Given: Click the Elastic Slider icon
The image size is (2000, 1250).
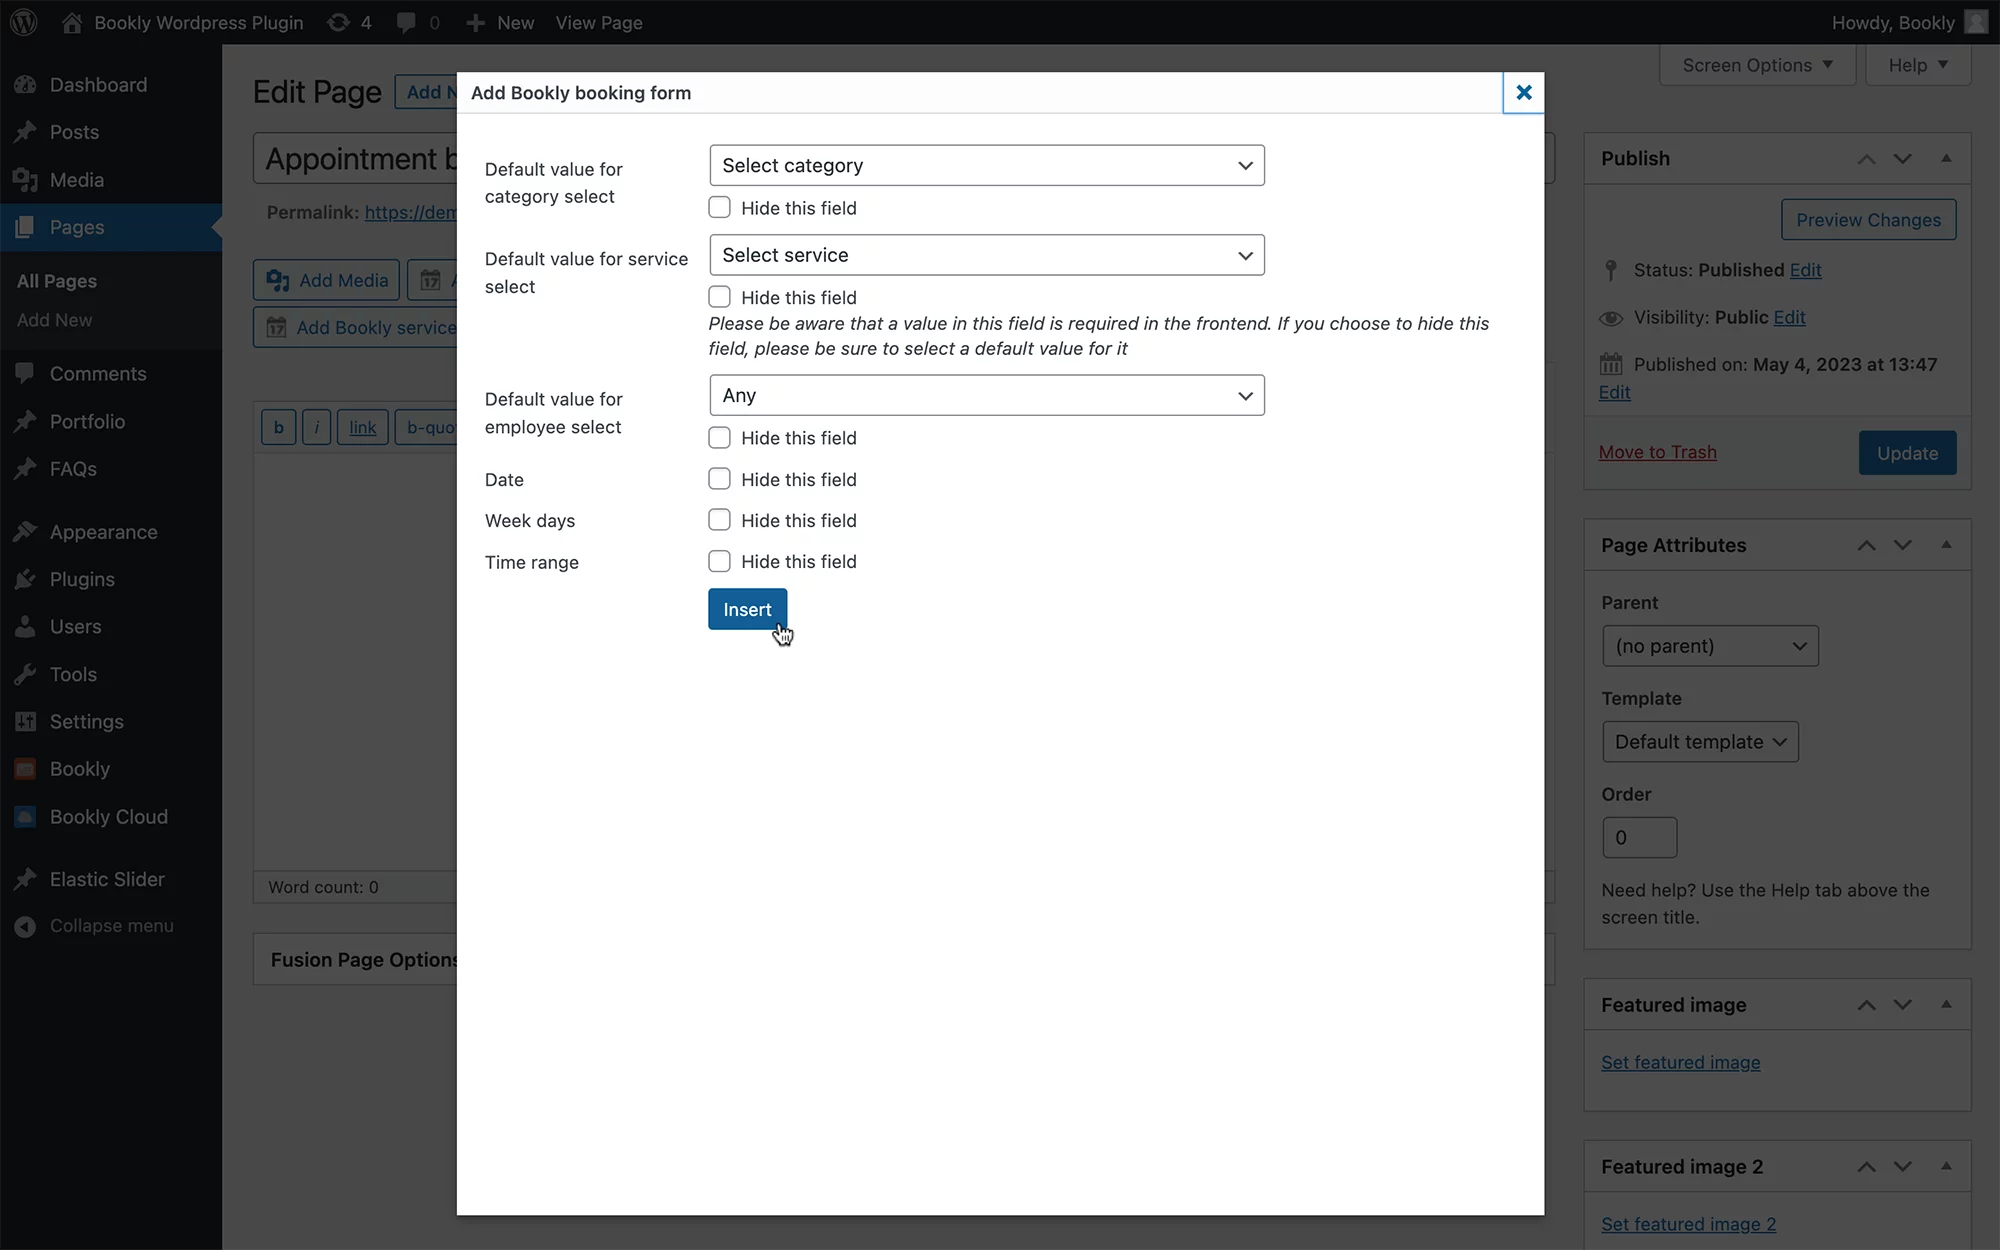Looking at the screenshot, I should (26, 879).
